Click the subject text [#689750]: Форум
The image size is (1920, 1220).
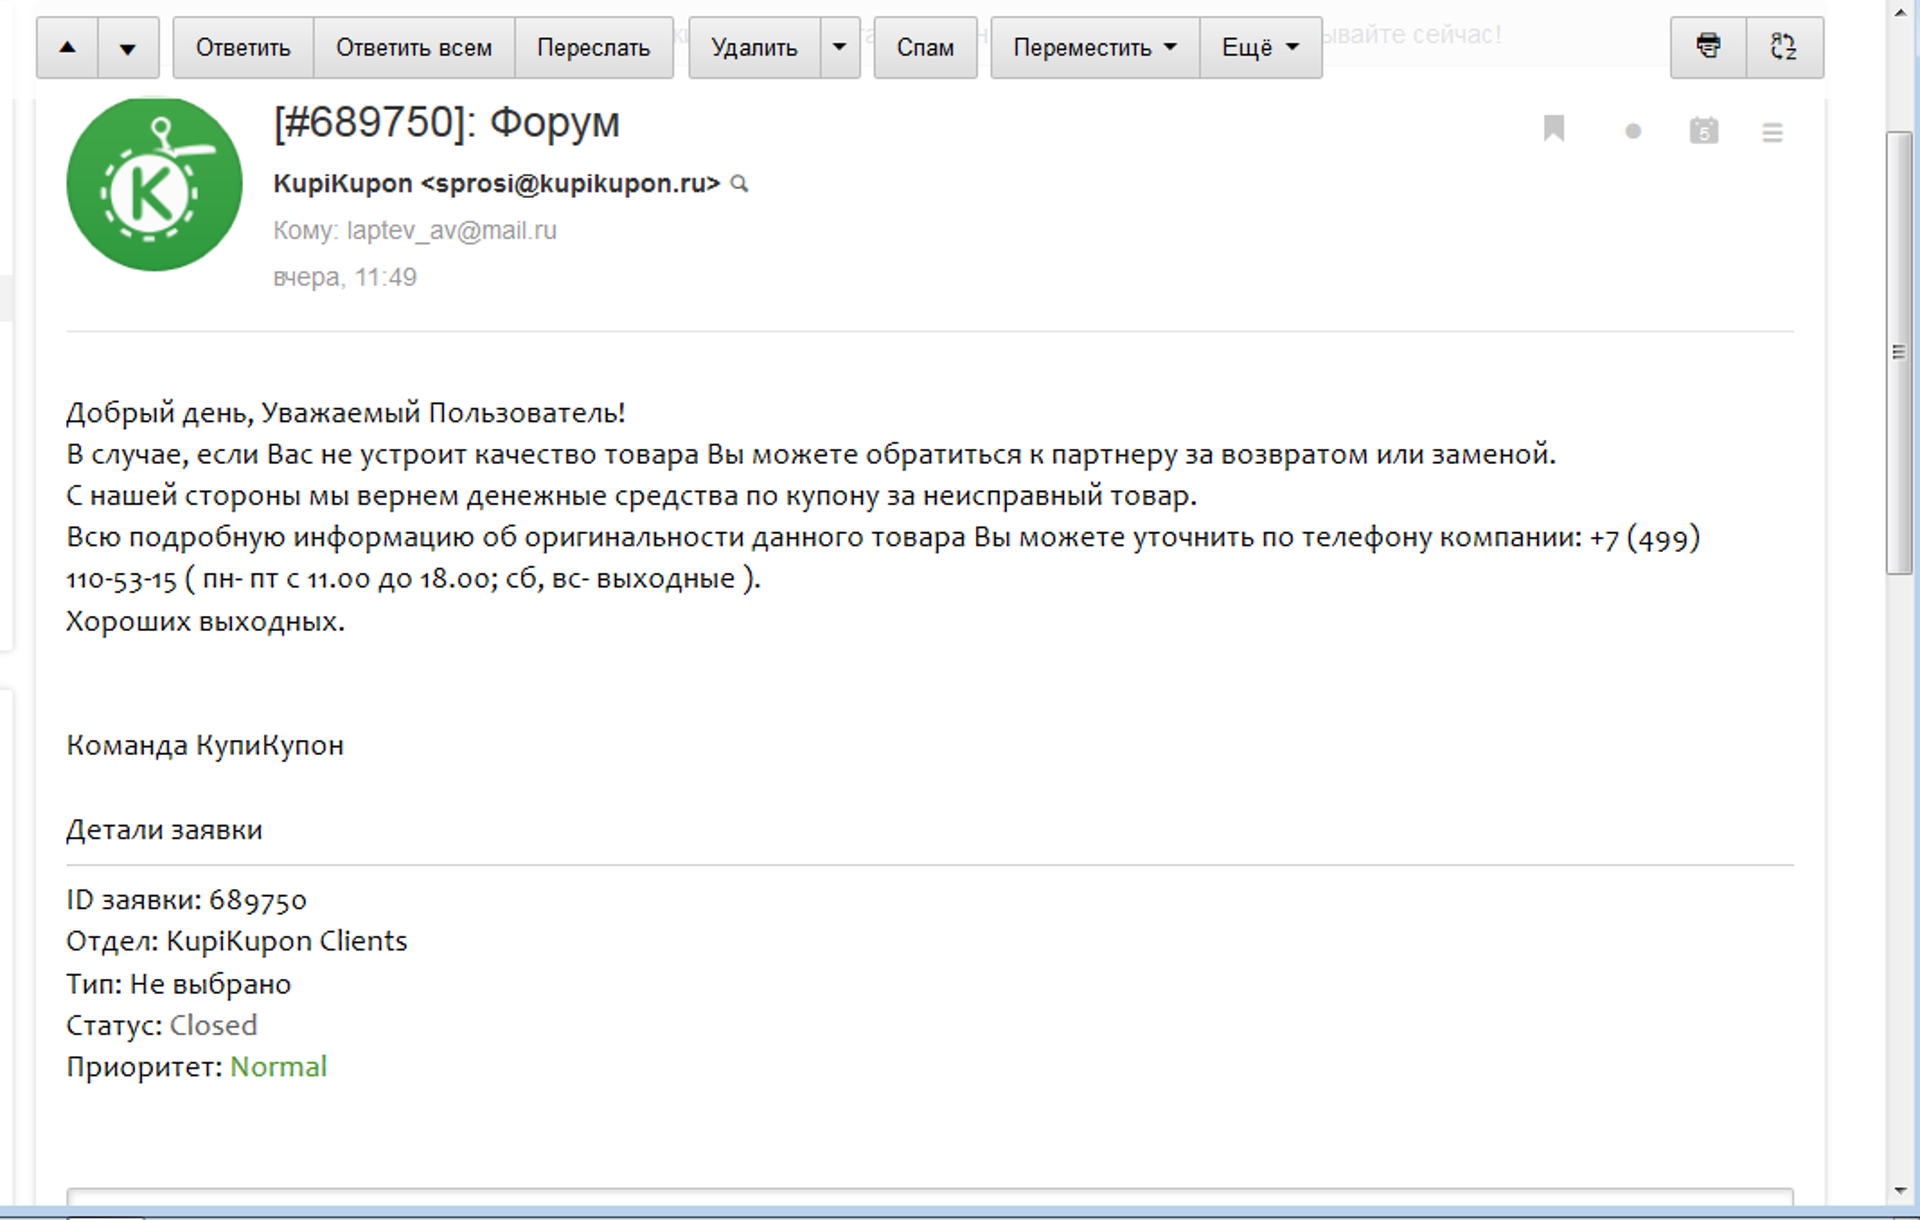click(x=447, y=122)
